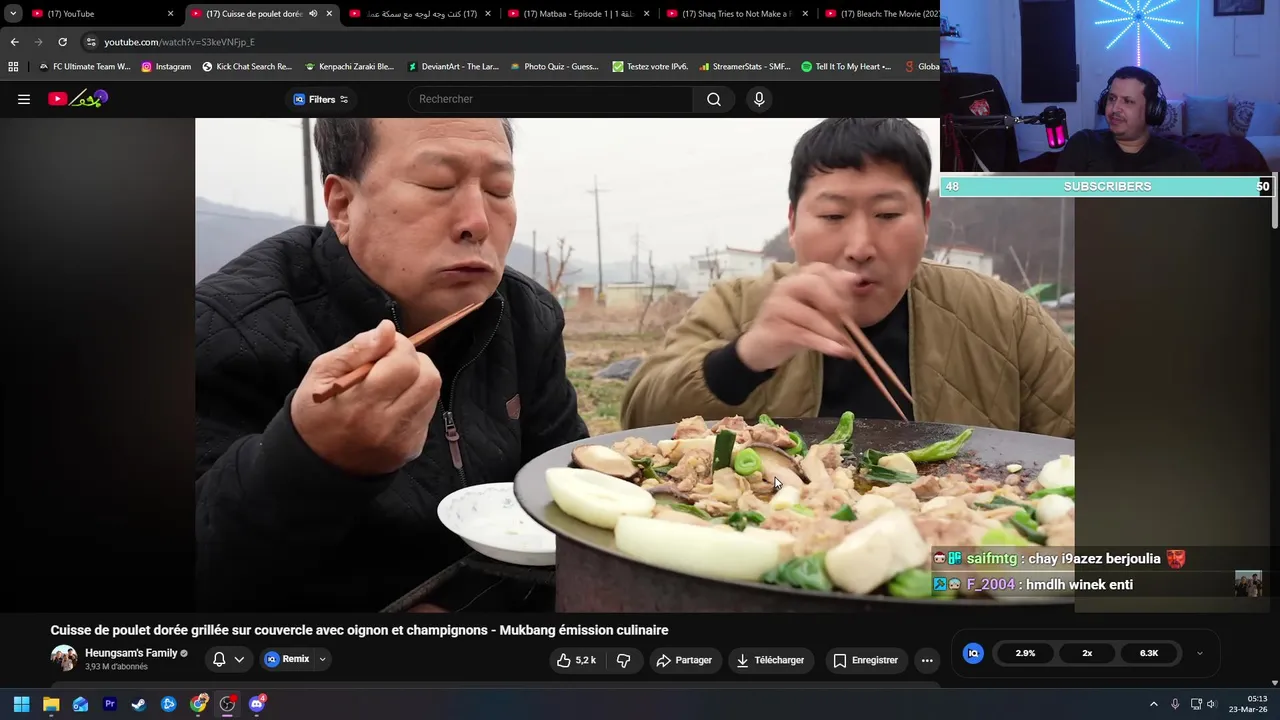
Task: Open OBS Studio from the taskbar
Action: pos(227,704)
